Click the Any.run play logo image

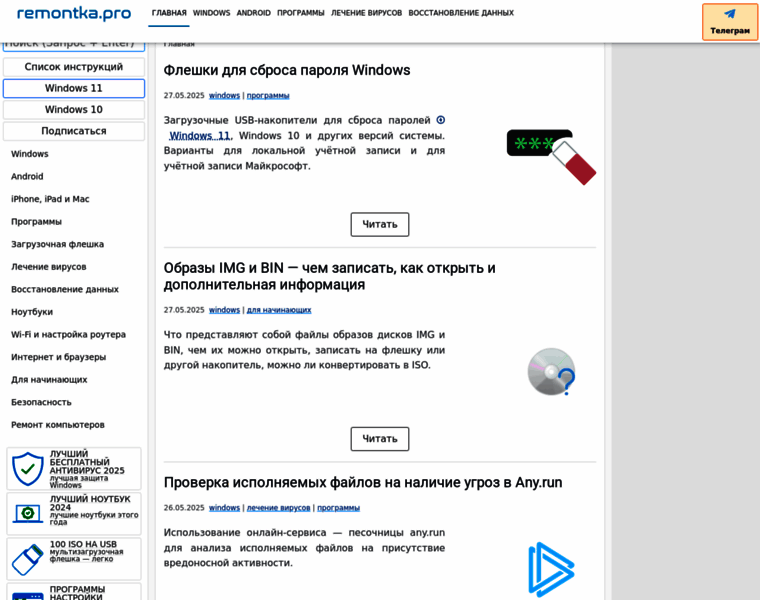pos(551,569)
